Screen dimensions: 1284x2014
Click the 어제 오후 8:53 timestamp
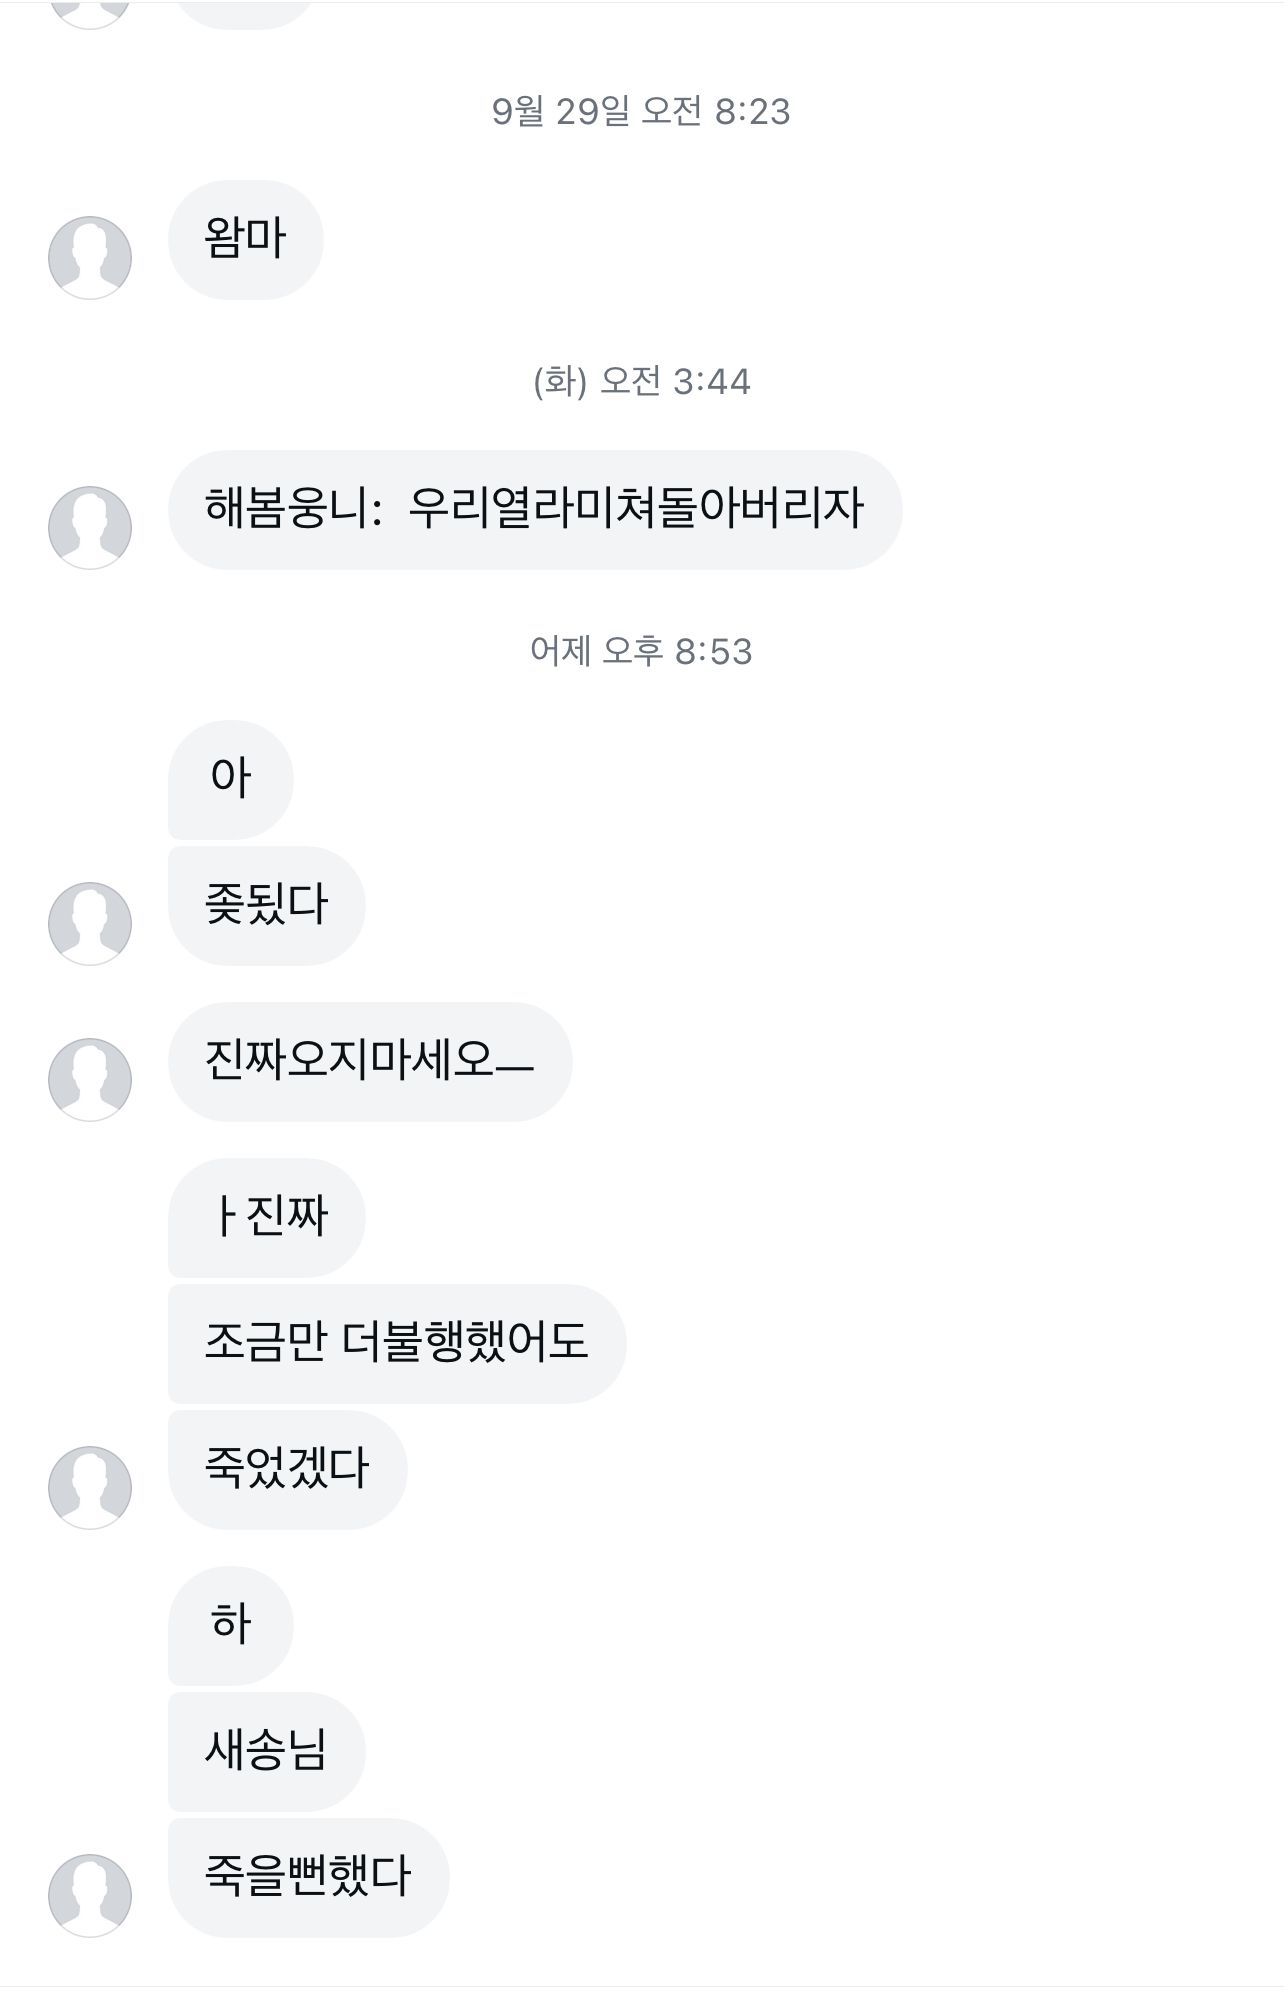(641, 651)
